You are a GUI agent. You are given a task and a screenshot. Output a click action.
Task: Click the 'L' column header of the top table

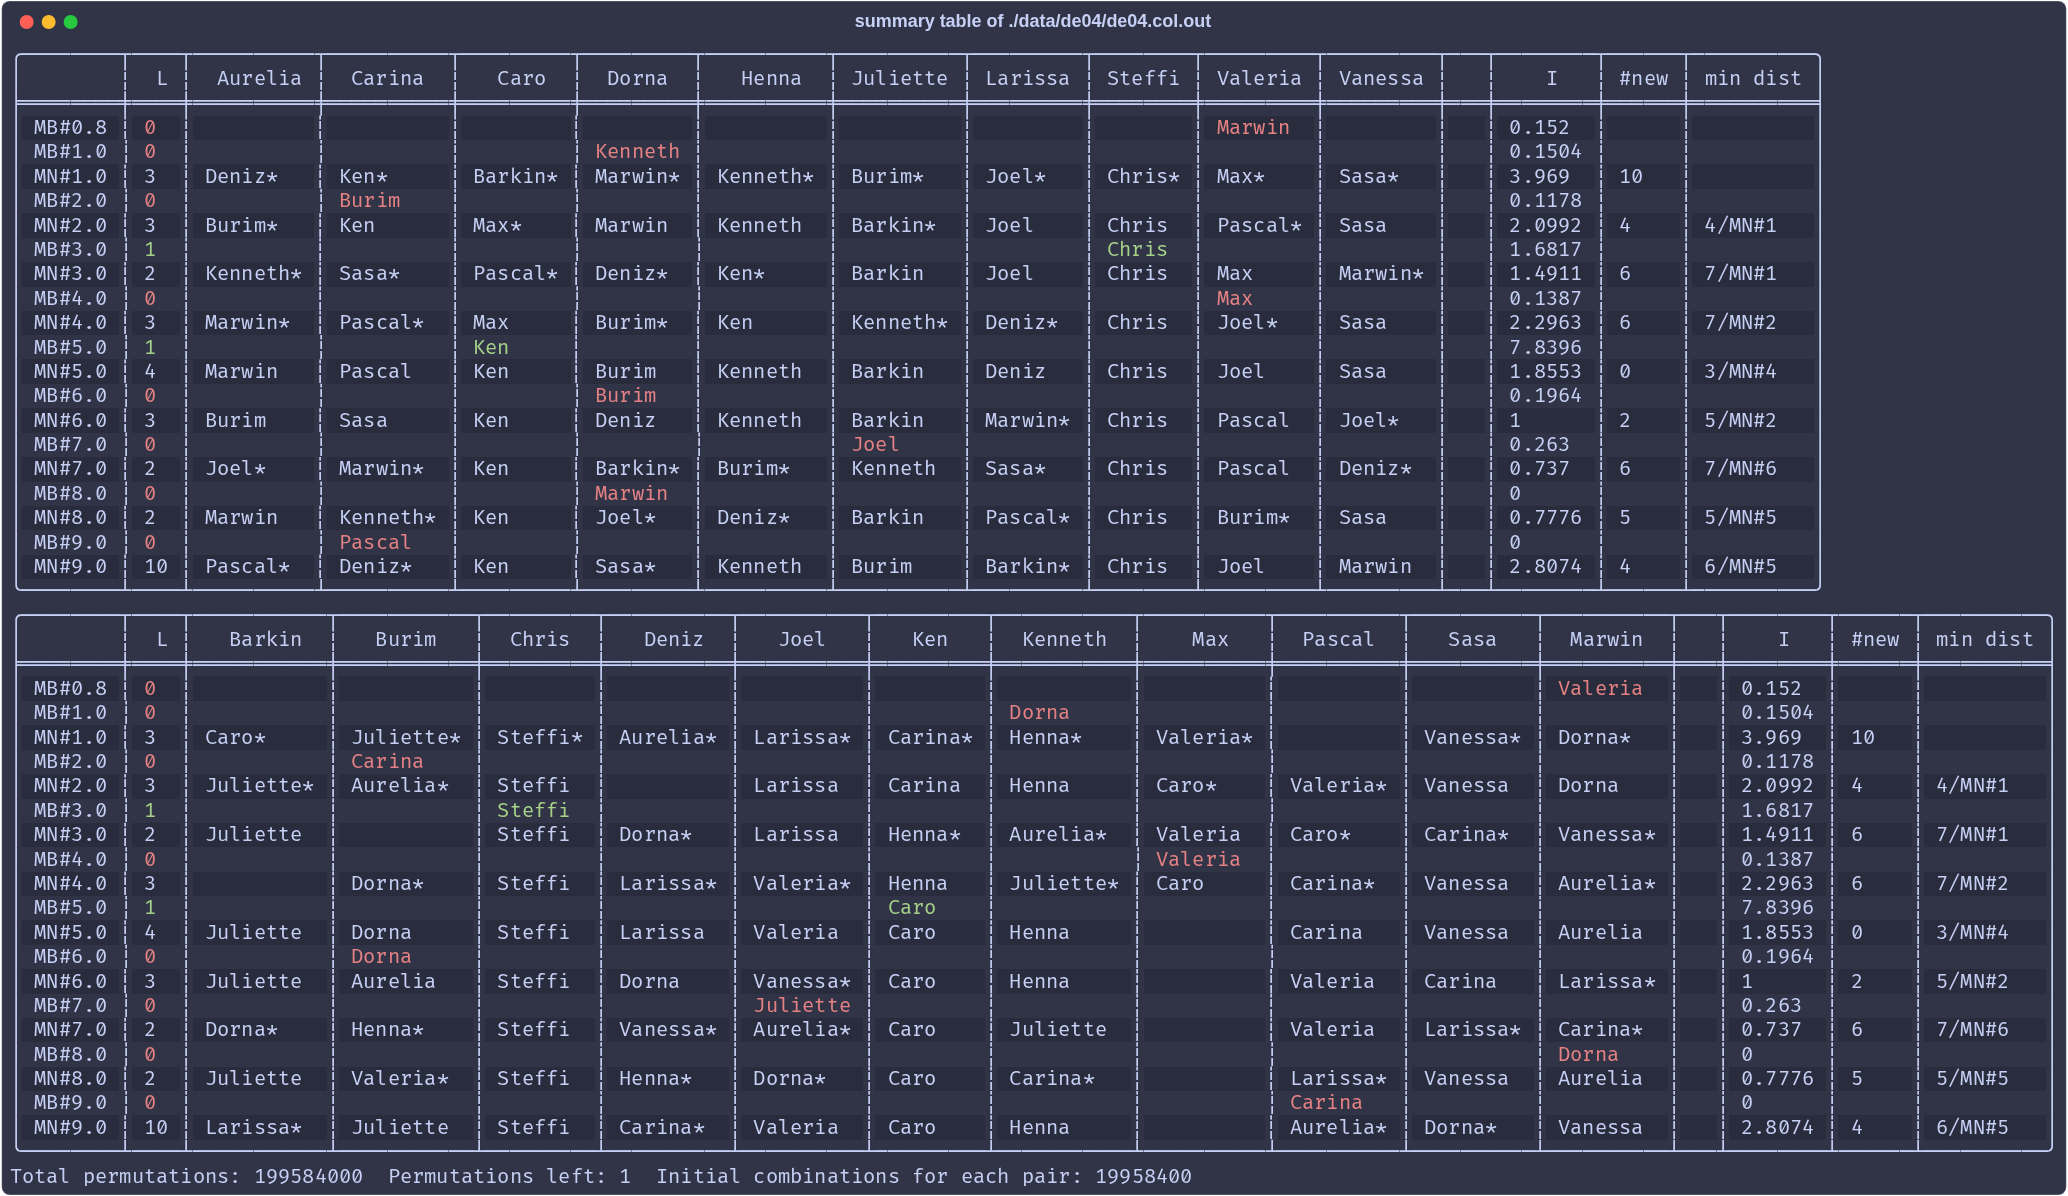point(162,78)
